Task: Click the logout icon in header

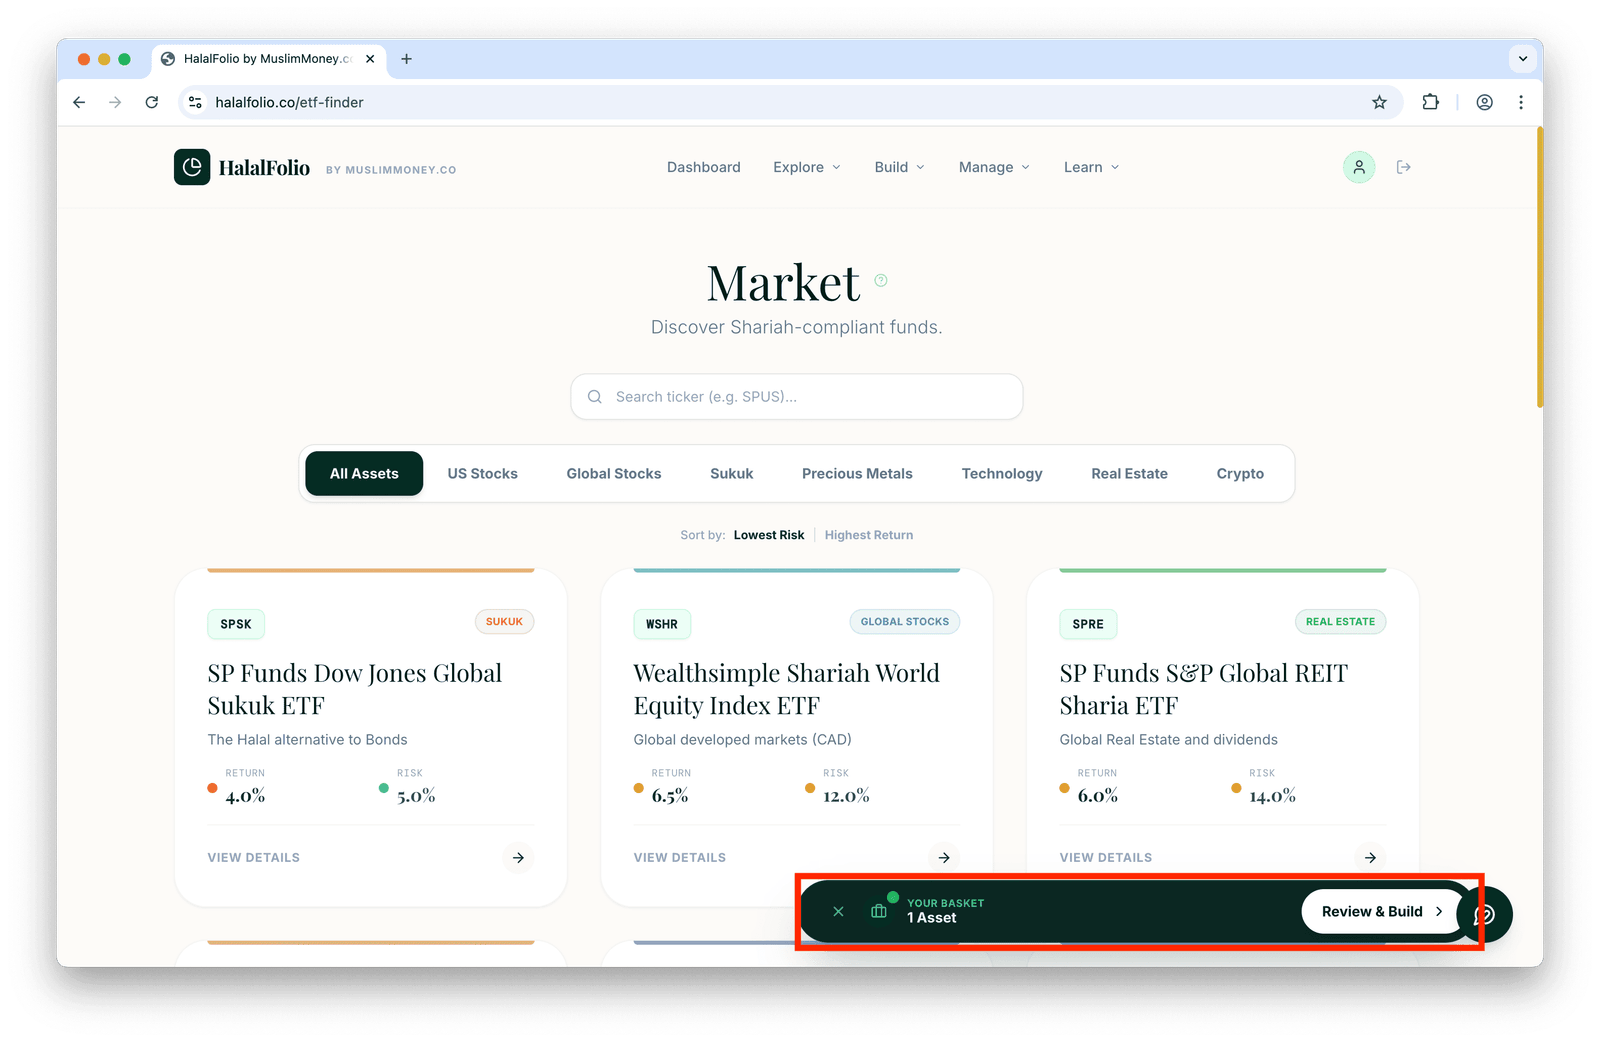Action: pyautogui.click(x=1404, y=167)
